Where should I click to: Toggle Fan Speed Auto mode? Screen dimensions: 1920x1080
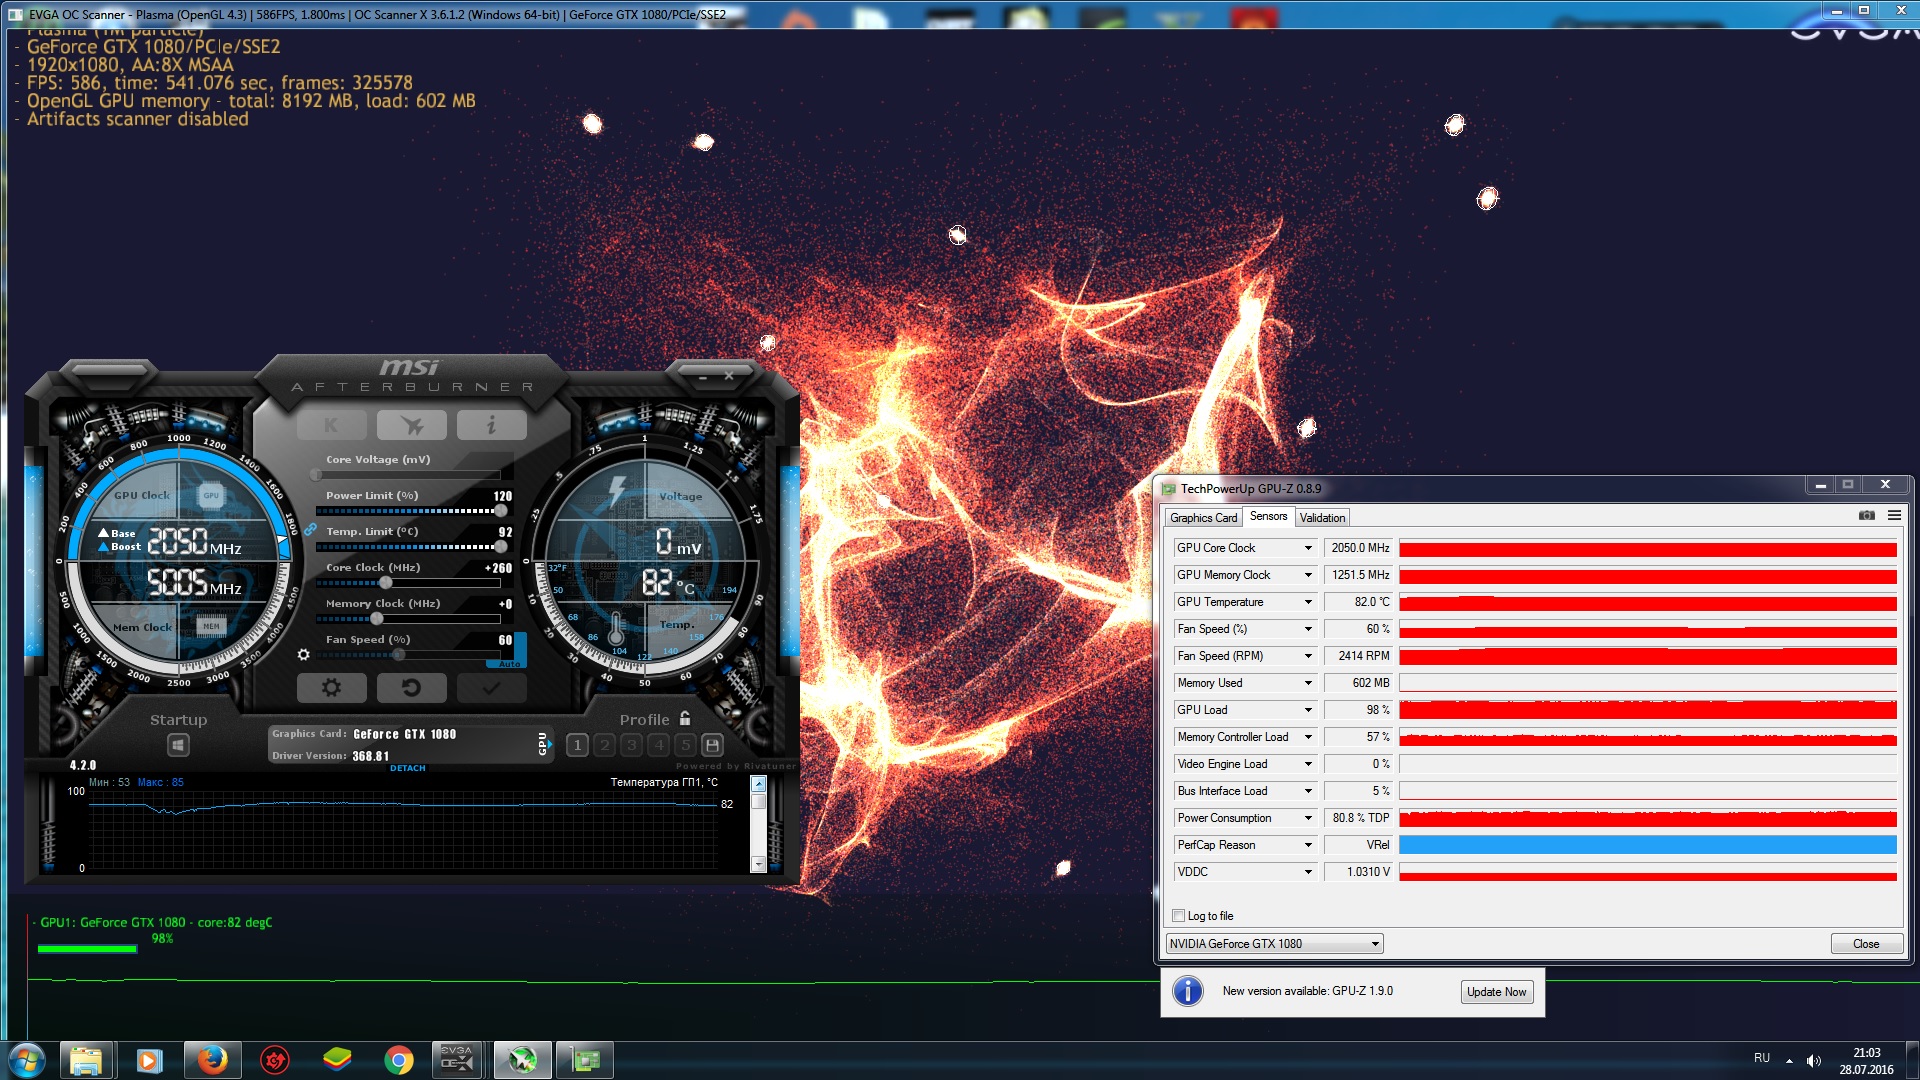(x=509, y=664)
